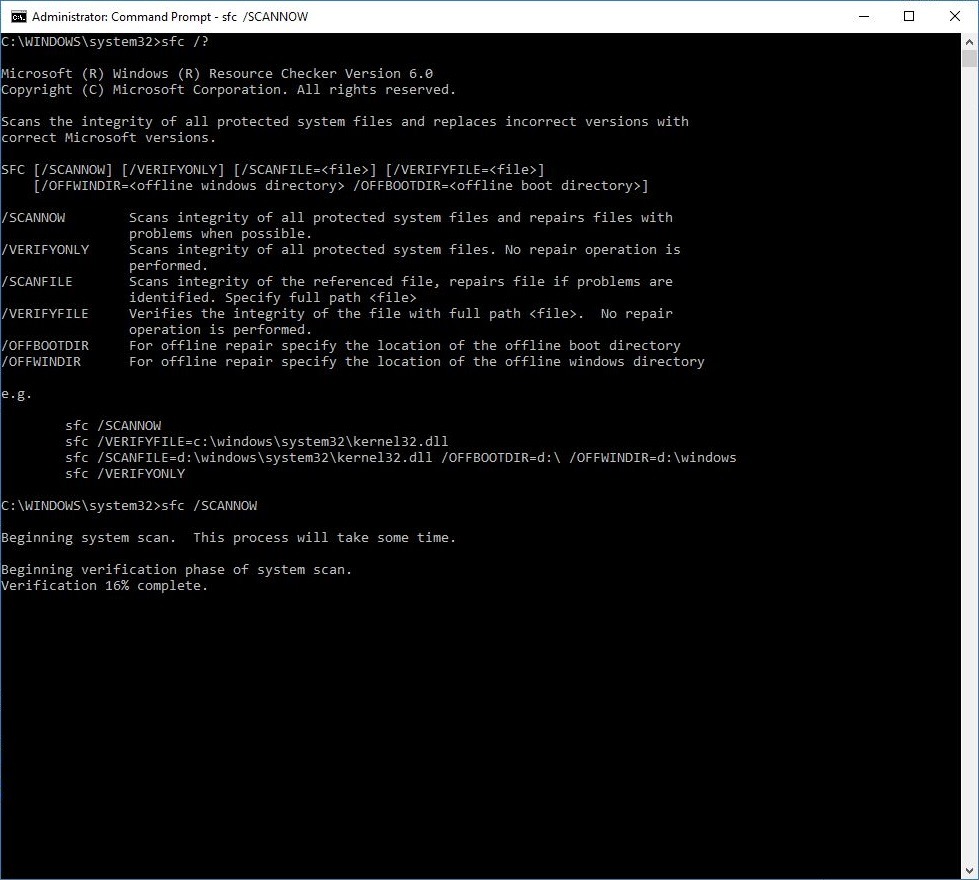Screen dimensions: 979x880
Task: Click the '/OFFBOOTDIR' option description row
Action: click(x=341, y=345)
